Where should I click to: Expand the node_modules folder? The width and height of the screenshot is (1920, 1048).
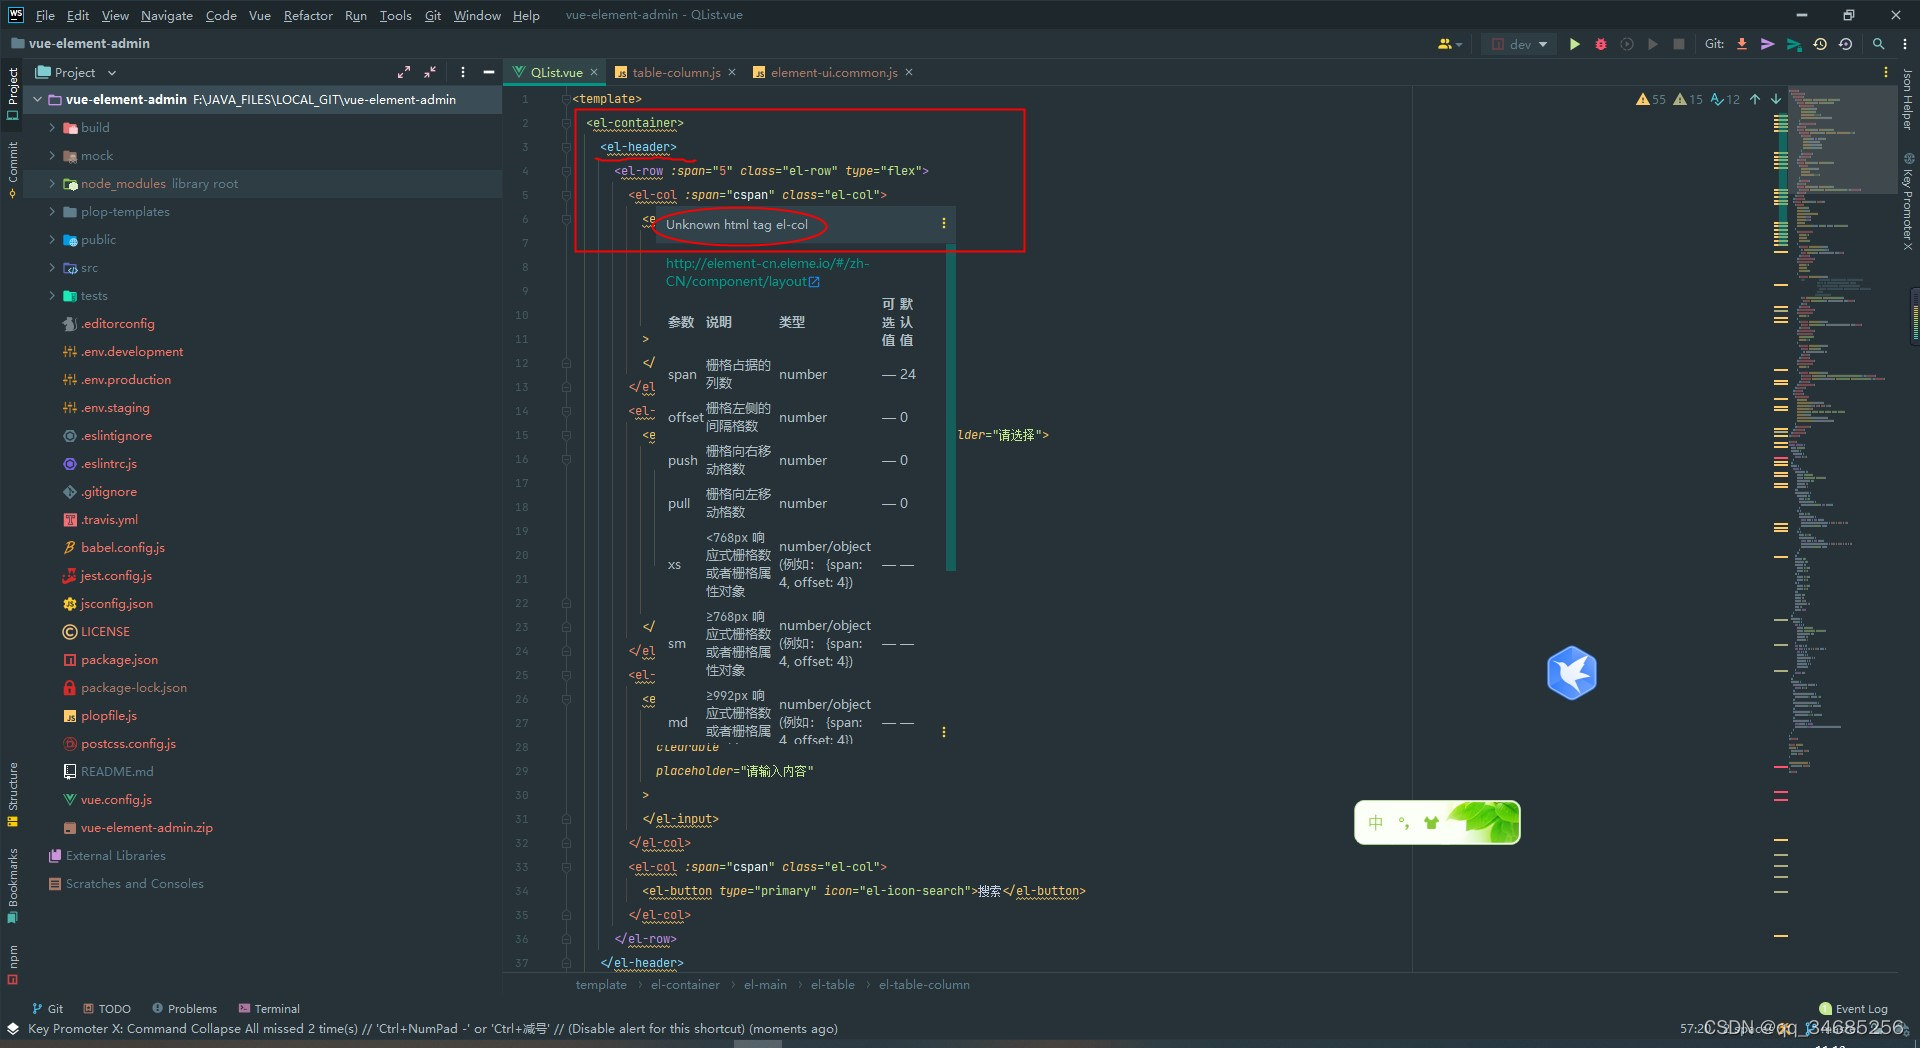52,184
